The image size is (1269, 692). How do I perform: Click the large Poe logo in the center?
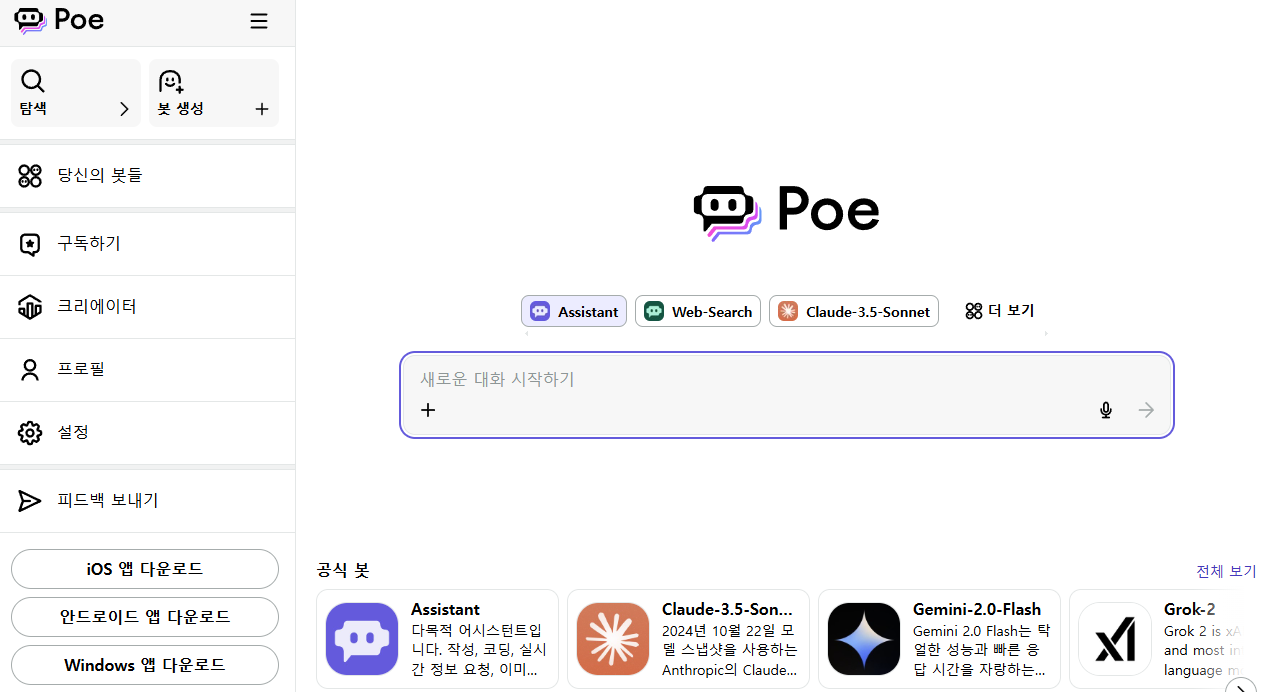point(786,211)
